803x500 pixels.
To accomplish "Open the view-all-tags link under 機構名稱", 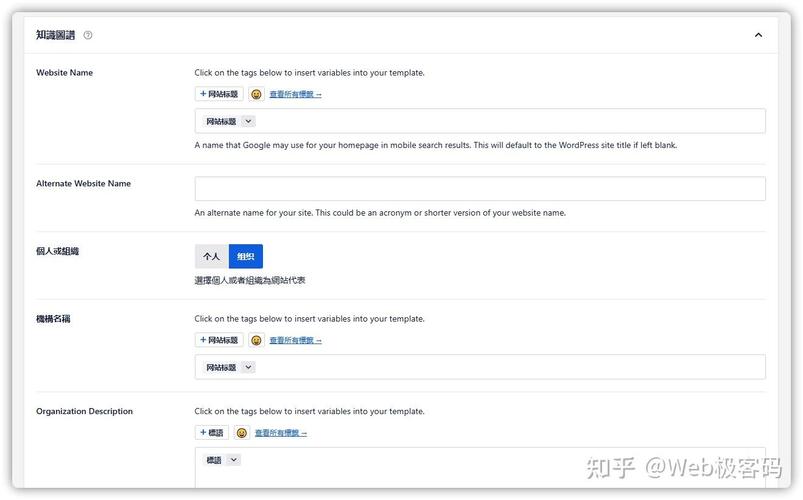I will pos(295,340).
